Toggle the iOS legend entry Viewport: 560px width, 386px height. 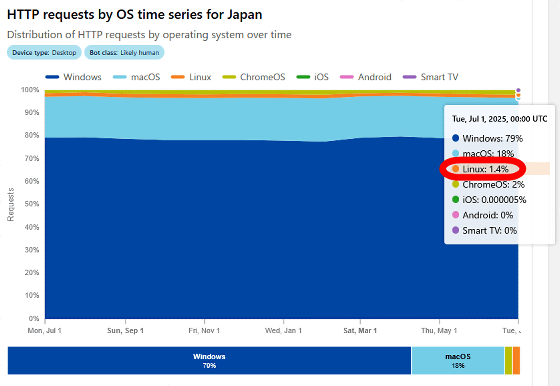pyautogui.click(x=312, y=77)
